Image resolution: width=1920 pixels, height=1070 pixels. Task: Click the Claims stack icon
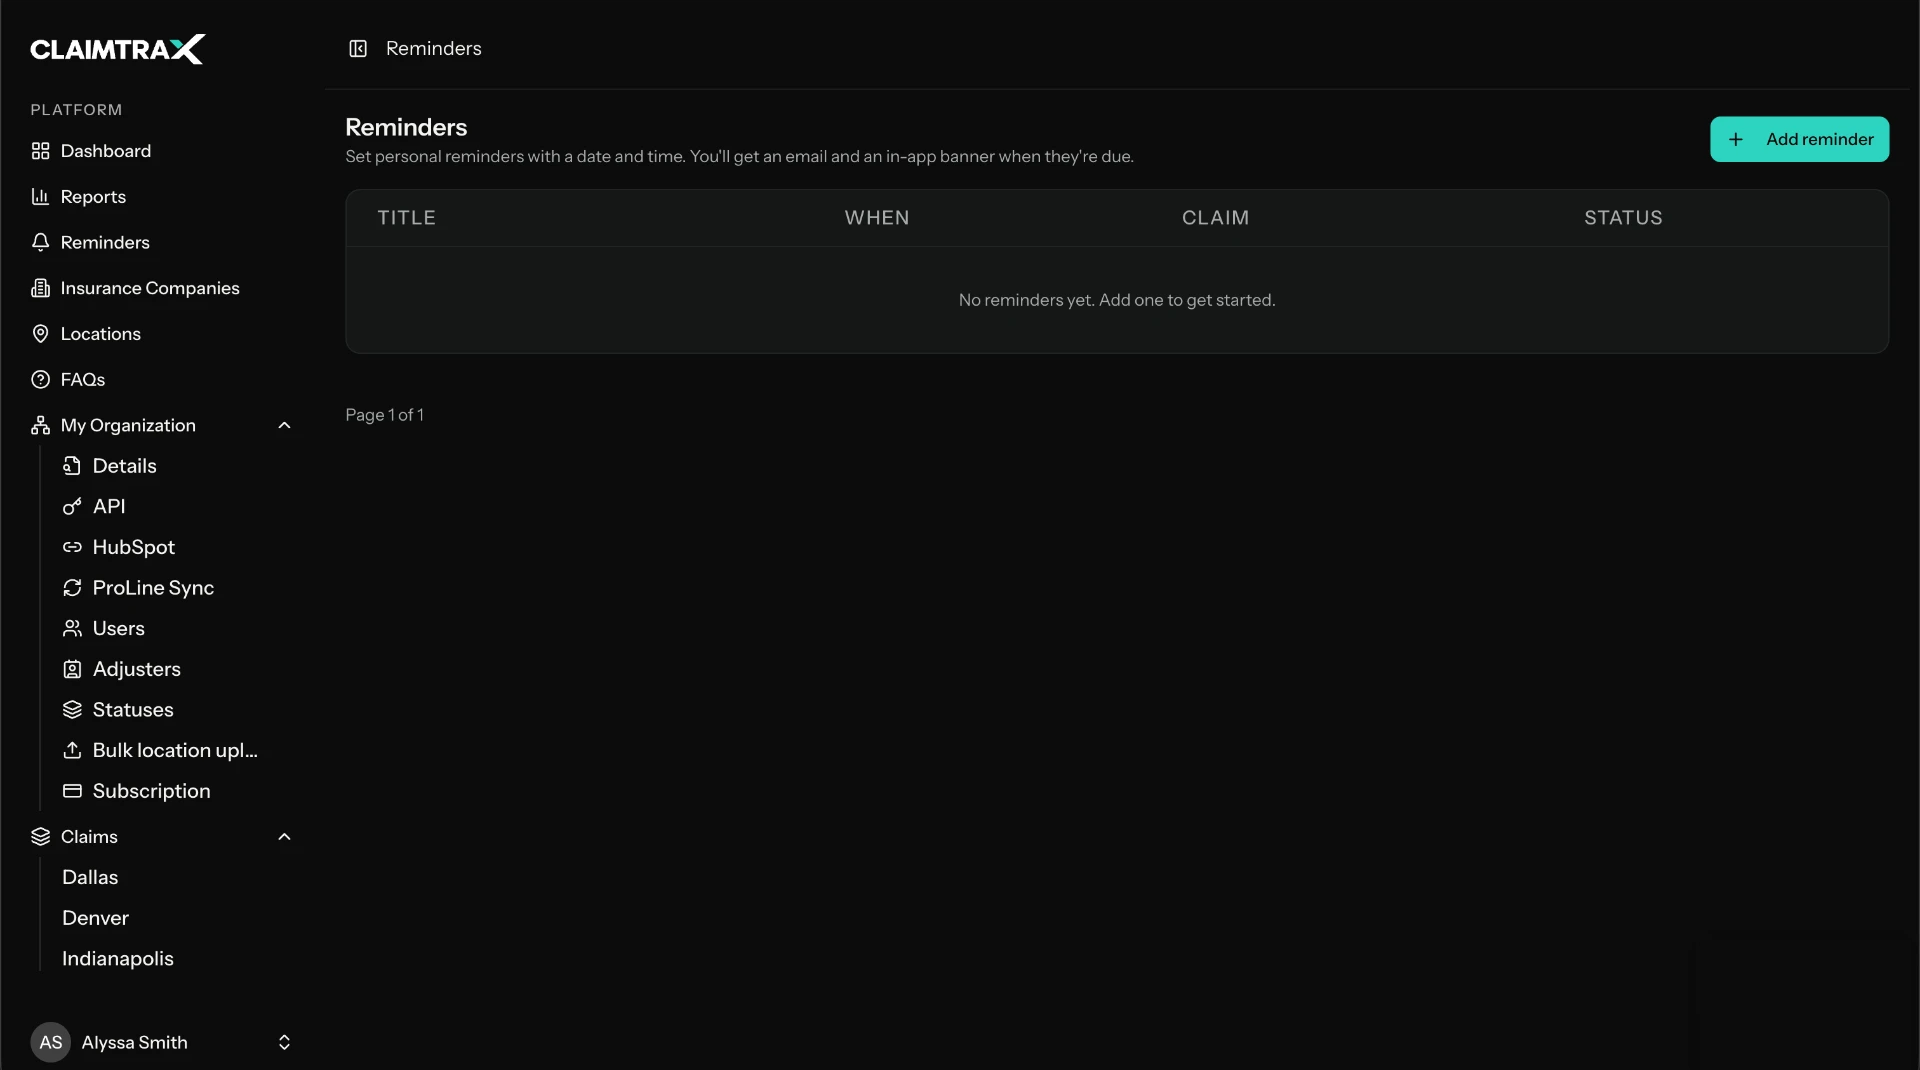(40, 837)
